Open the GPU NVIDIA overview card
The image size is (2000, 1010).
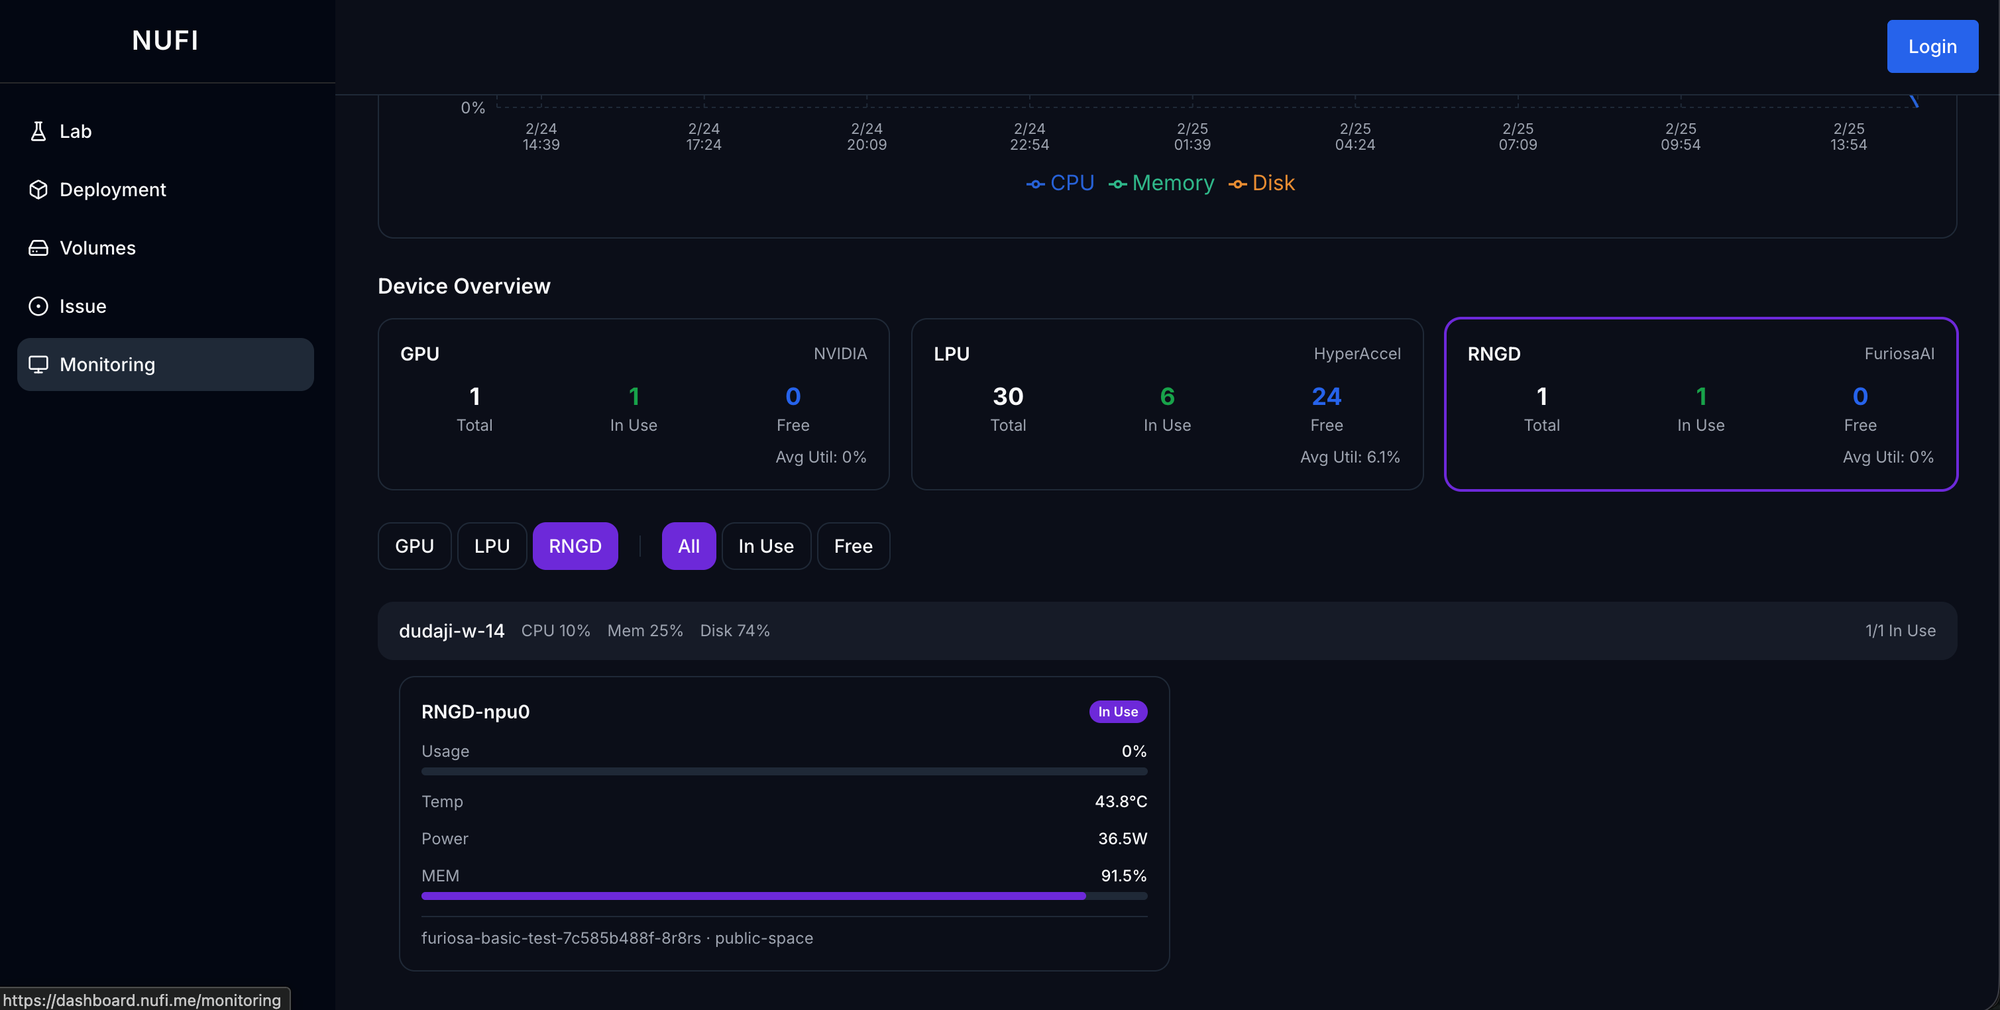(633, 404)
